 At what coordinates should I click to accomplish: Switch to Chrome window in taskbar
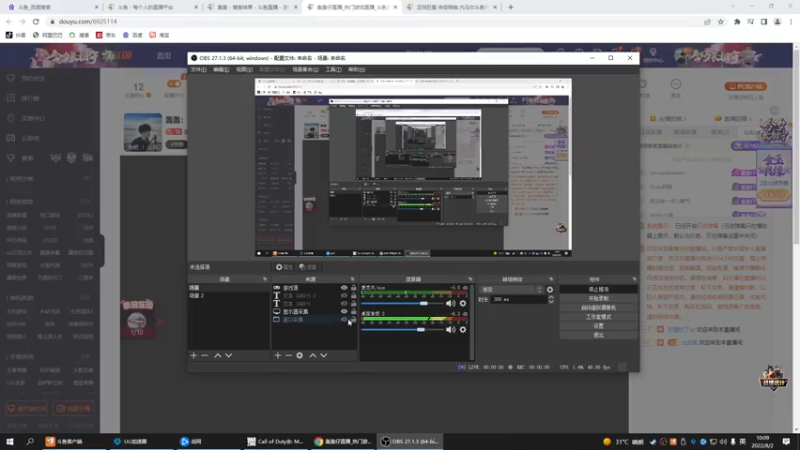(x=343, y=441)
